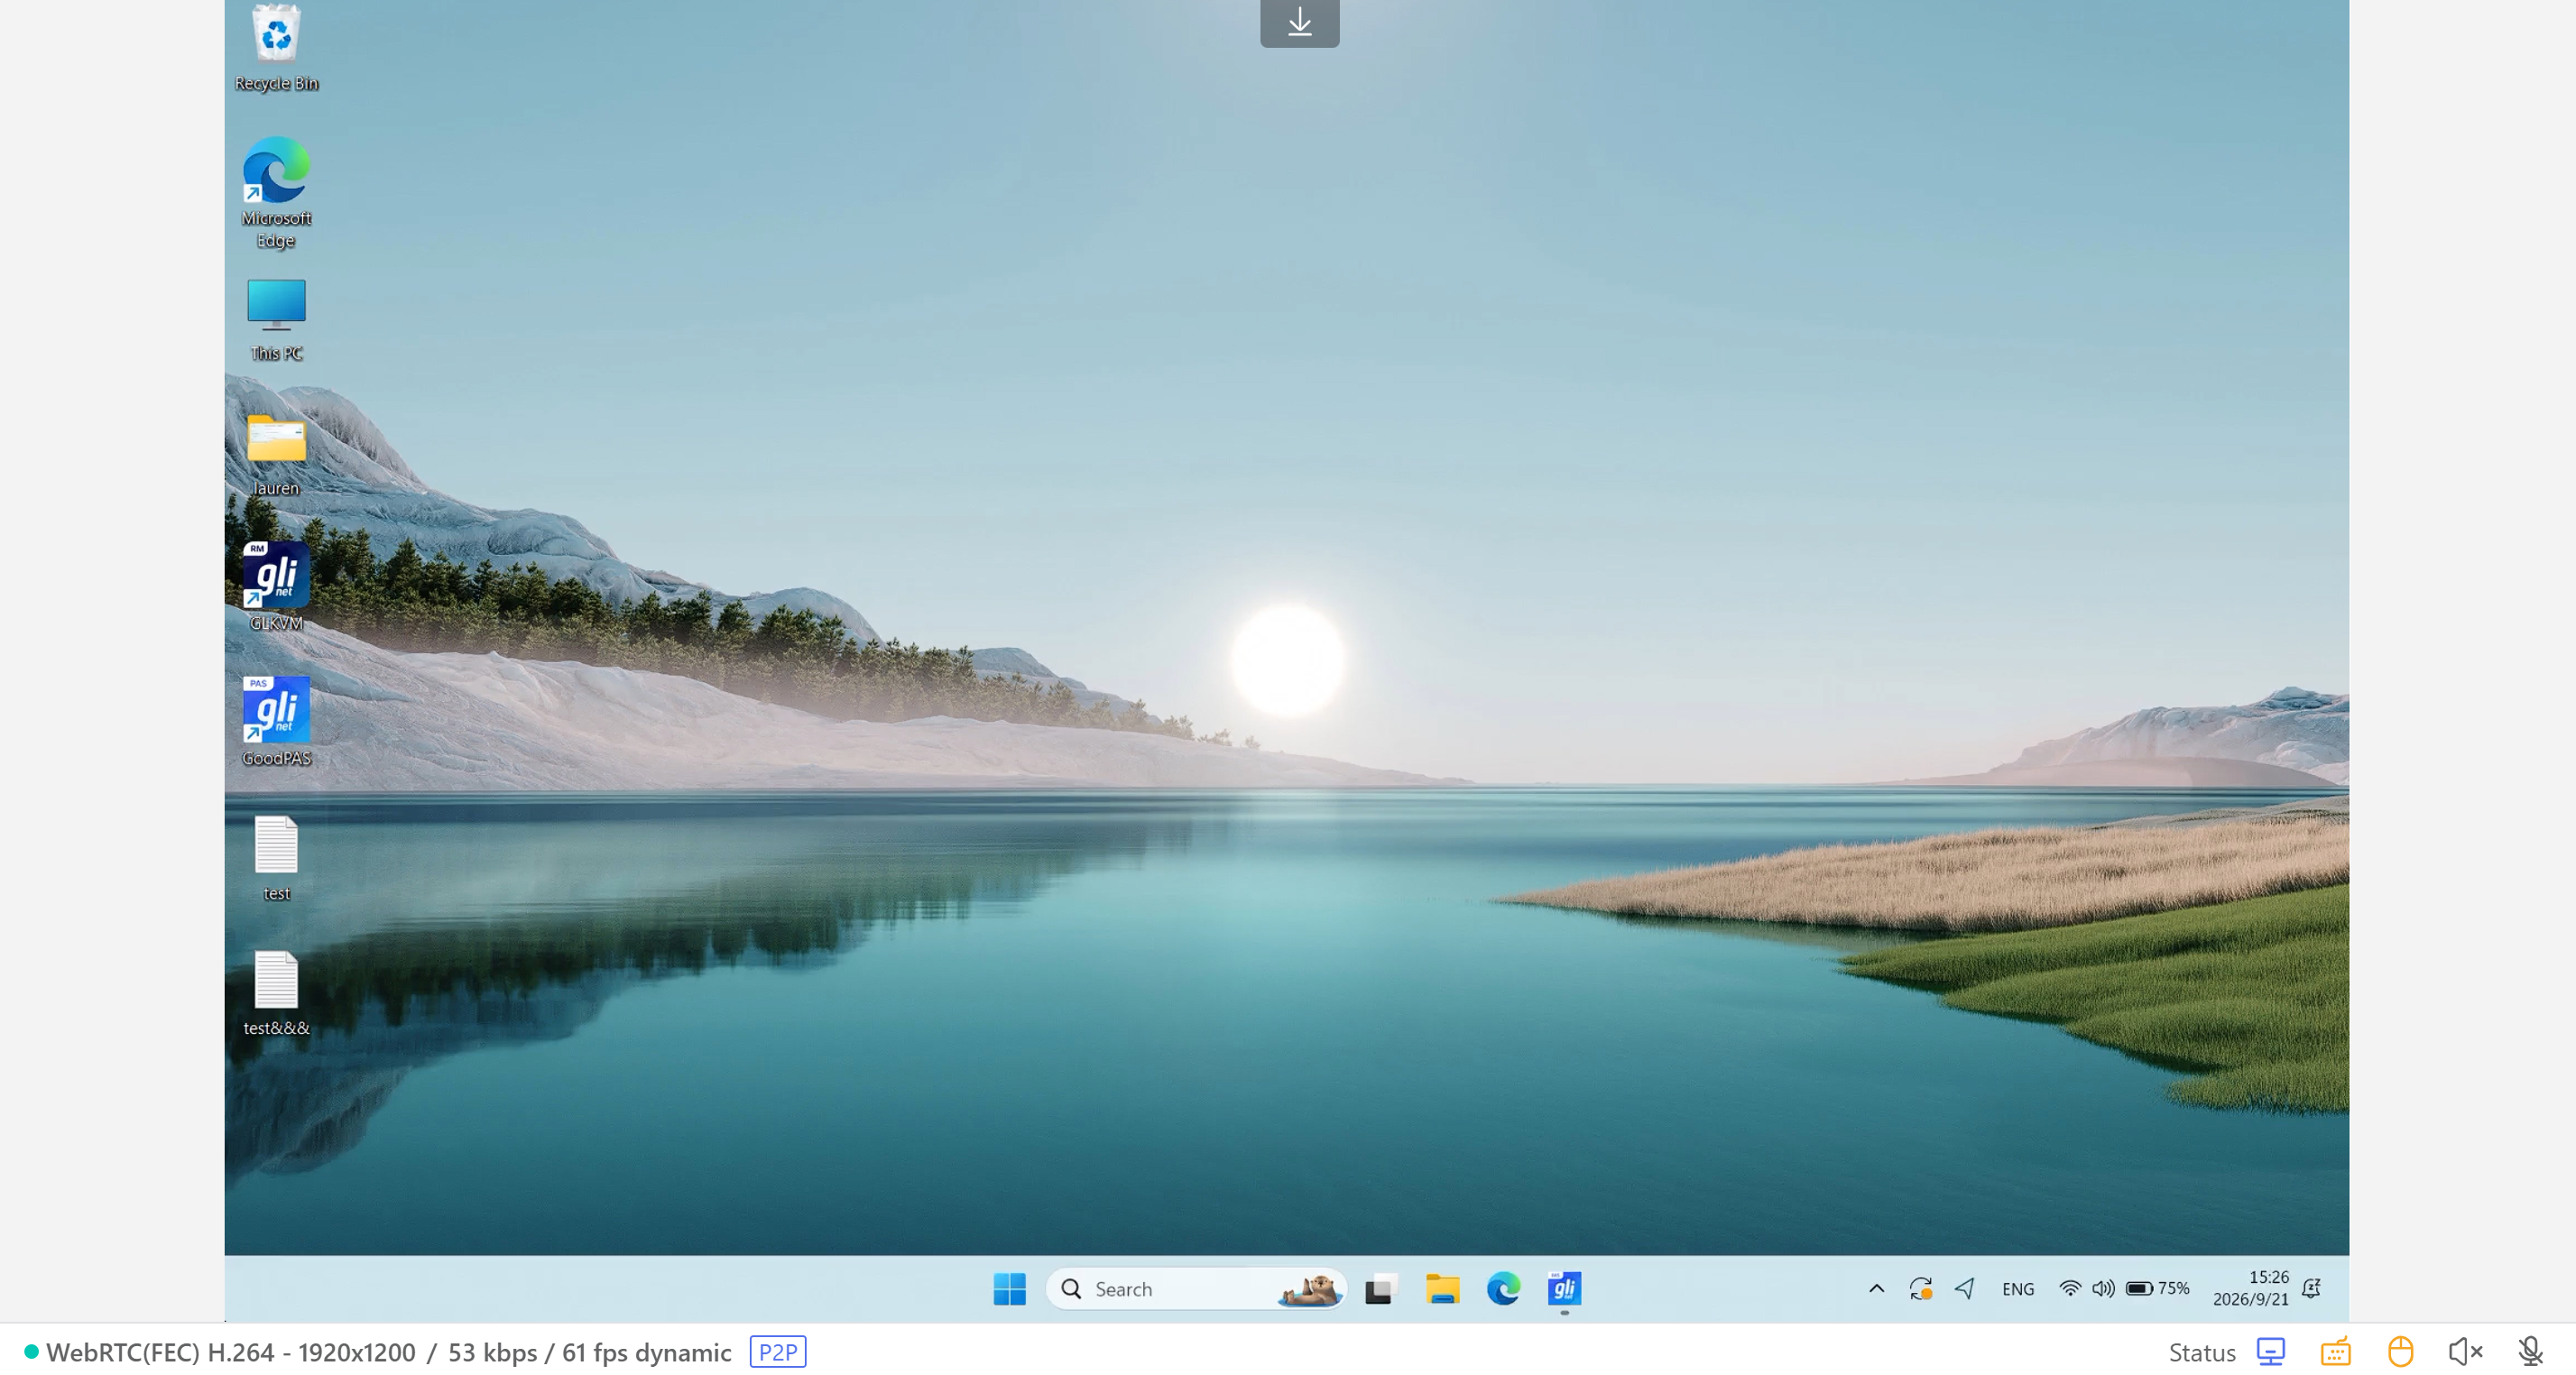2576x1375 pixels.
Task: Click the otter image in Search box
Action: point(1309,1289)
